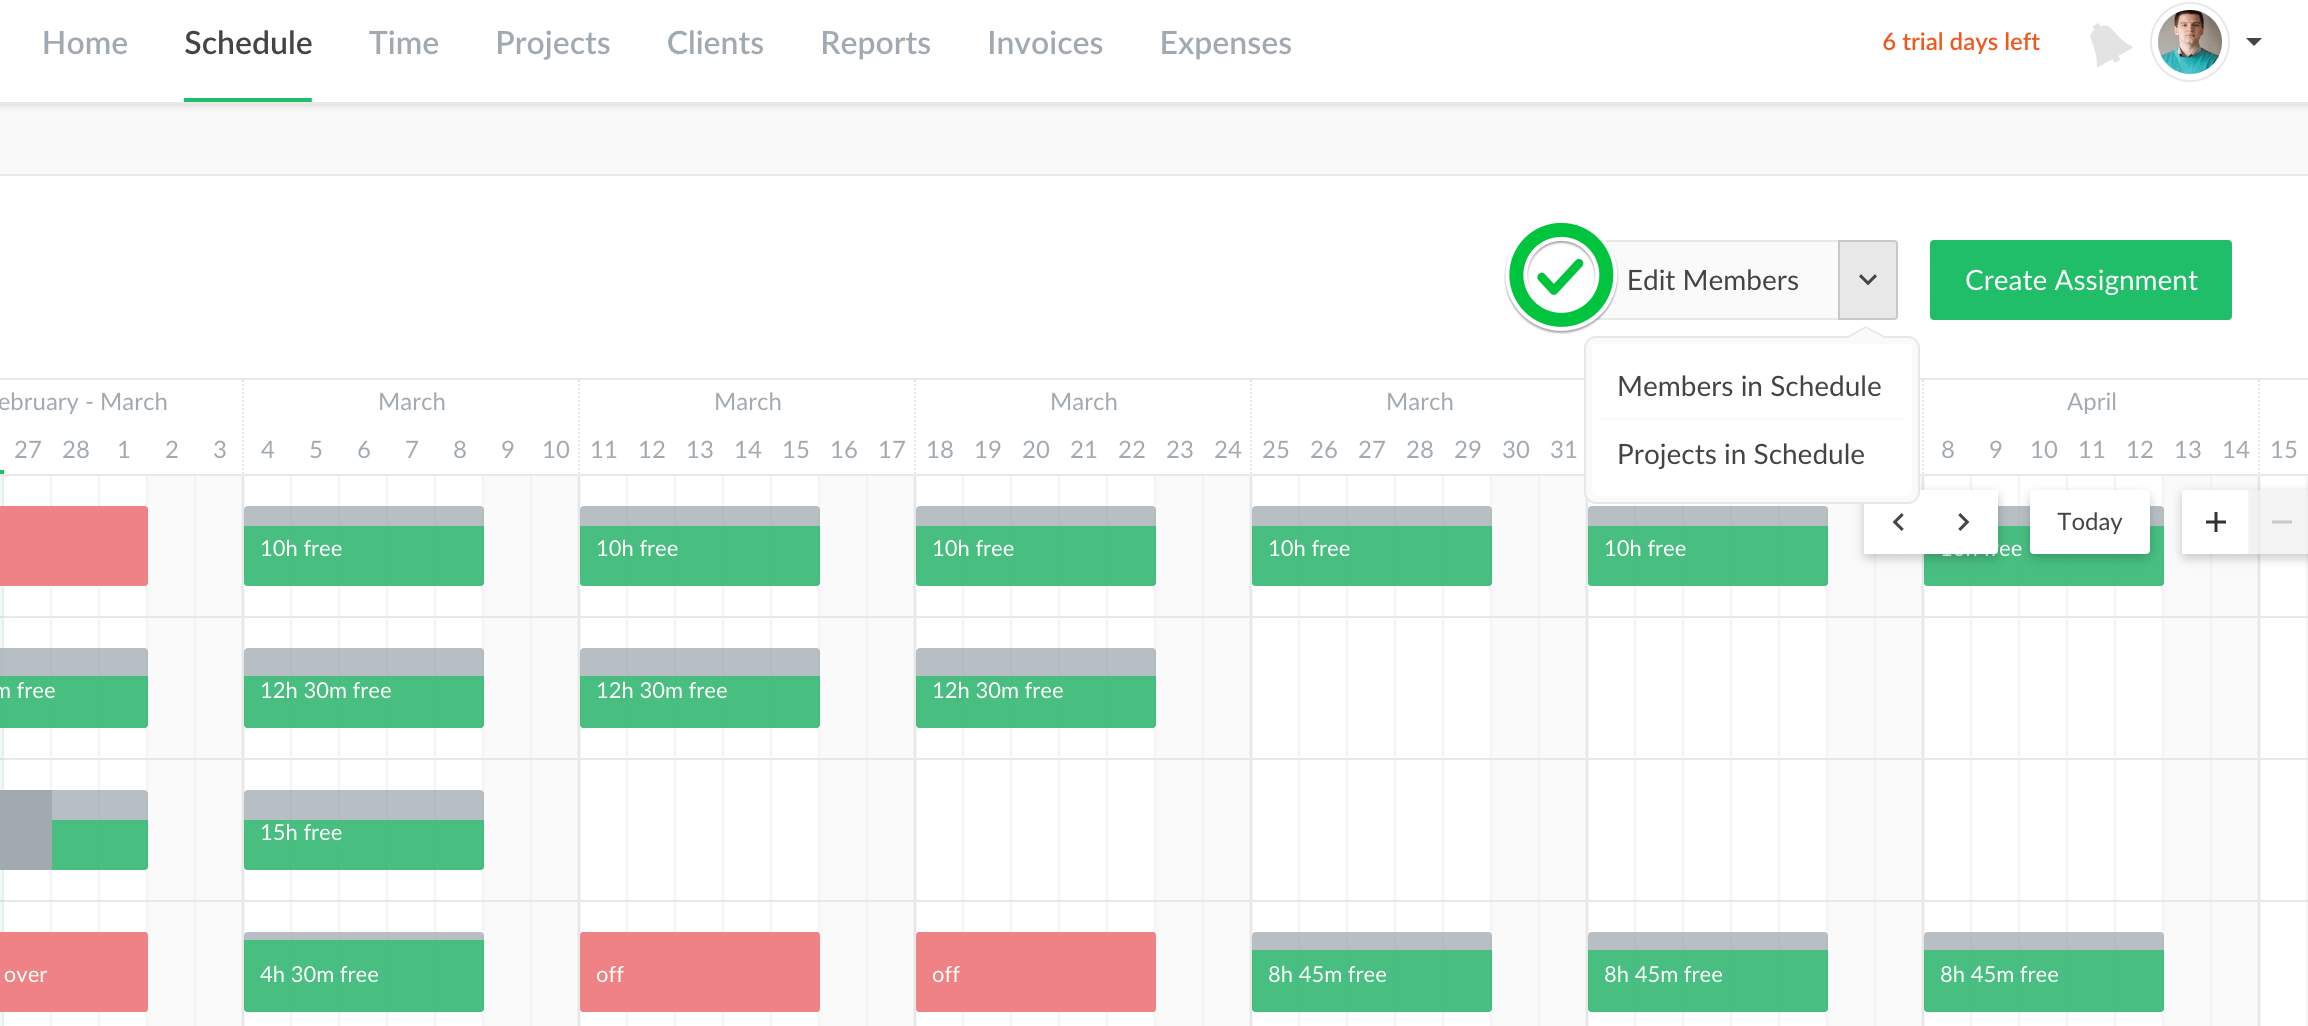Click the first red off block
2308x1026 pixels.
(699, 973)
